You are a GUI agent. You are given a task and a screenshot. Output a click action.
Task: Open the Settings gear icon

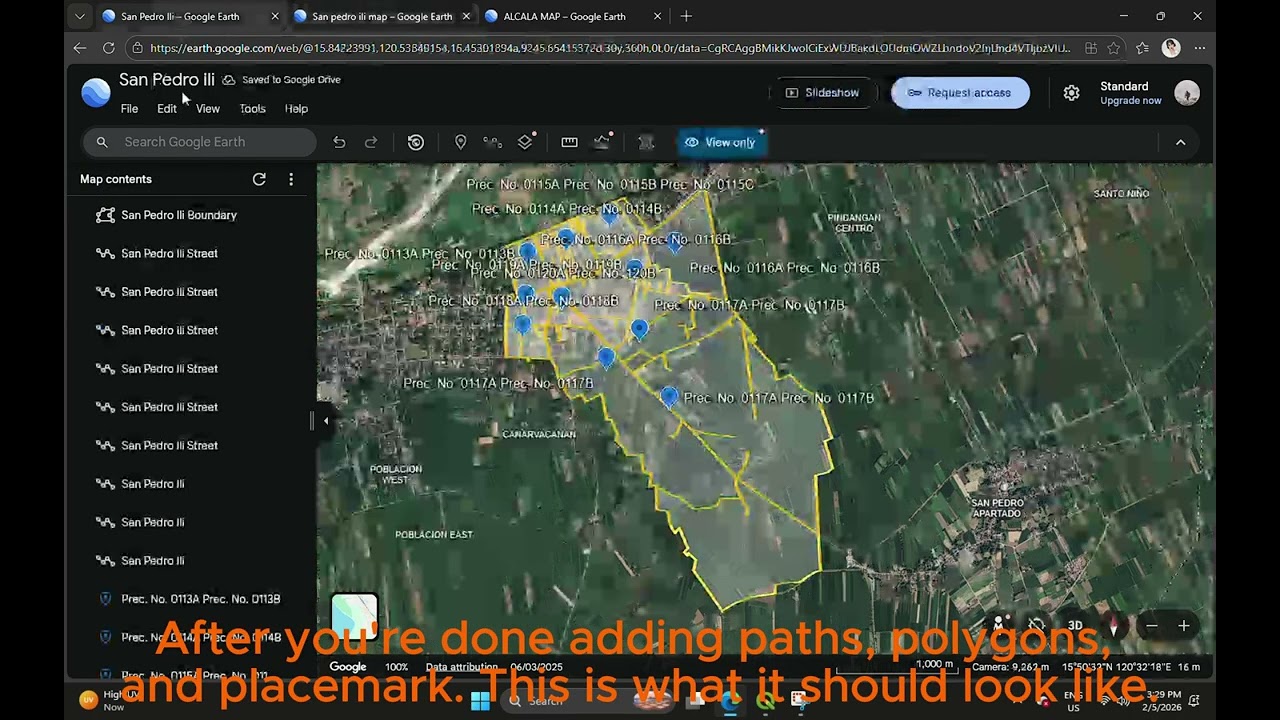click(1071, 93)
